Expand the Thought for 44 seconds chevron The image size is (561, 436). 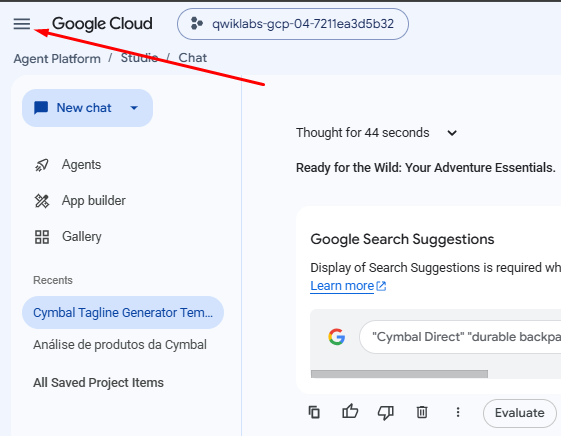pos(452,133)
